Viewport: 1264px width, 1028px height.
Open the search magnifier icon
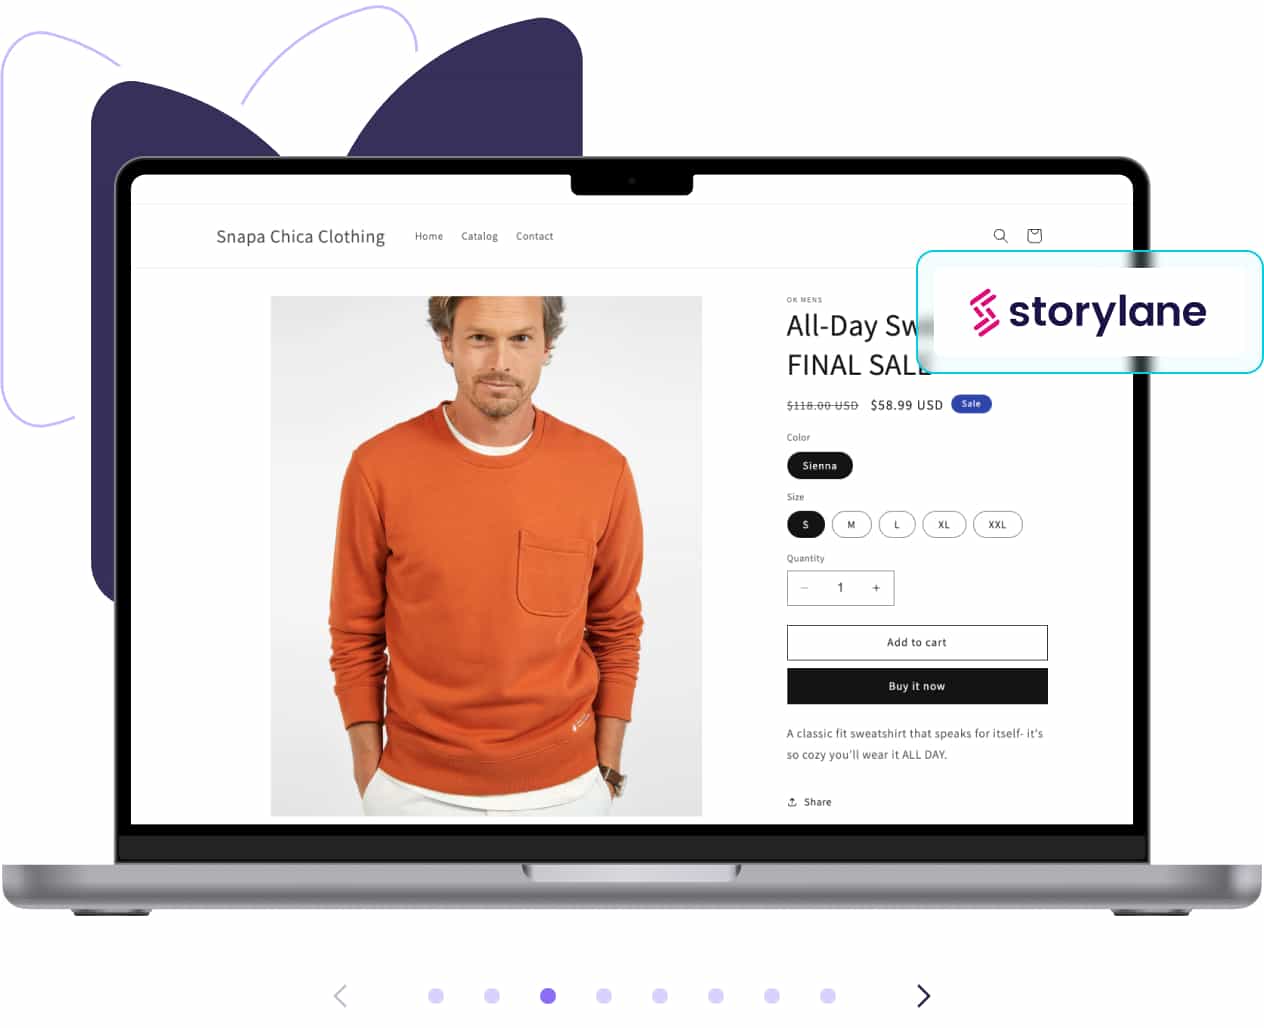[1000, 236]
